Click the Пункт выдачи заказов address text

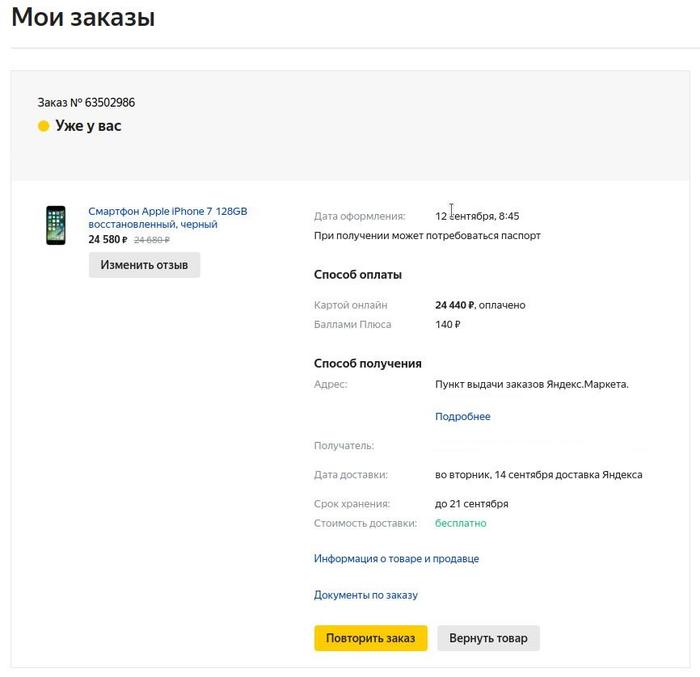[531, 384]
